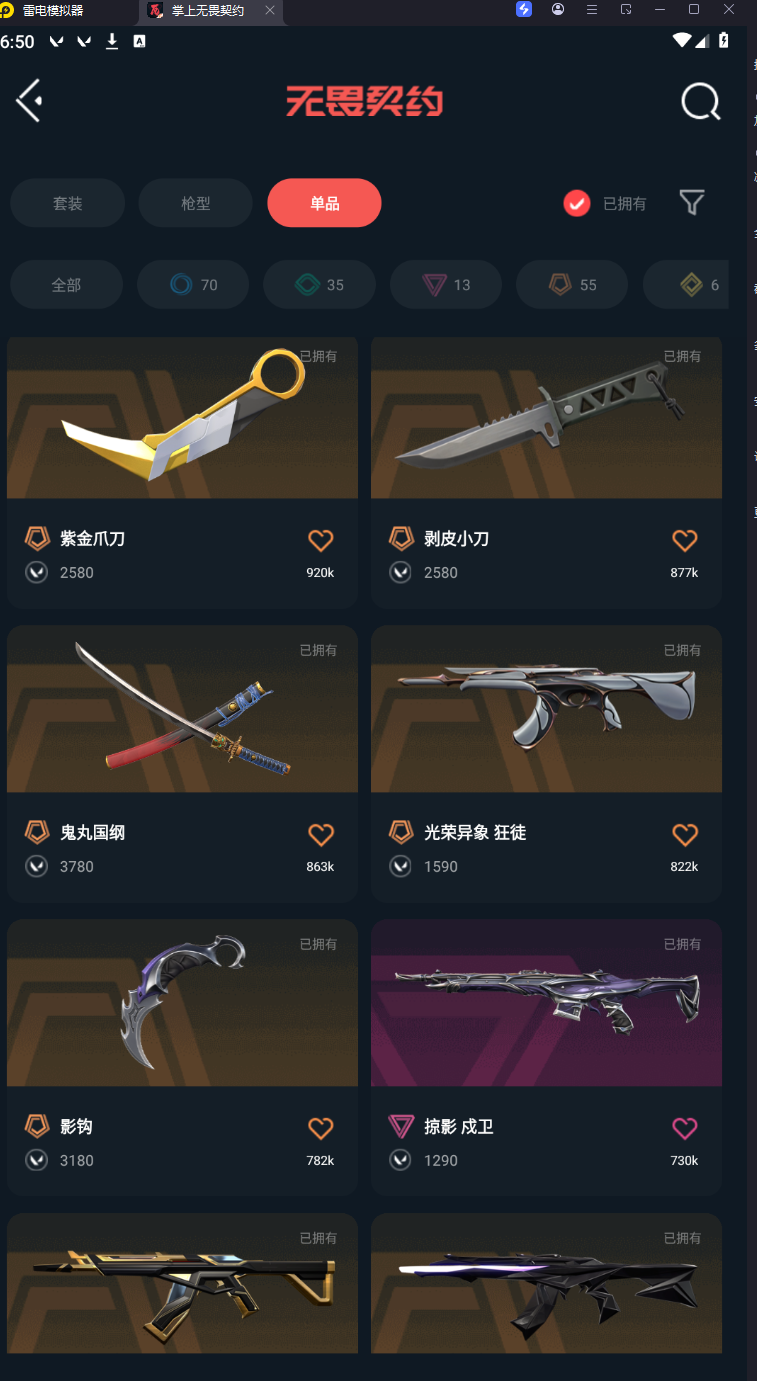The height and width of the screenshot is (1381, 757).
Task: Tap the back arrow icon
Action: tap(29, 101)
